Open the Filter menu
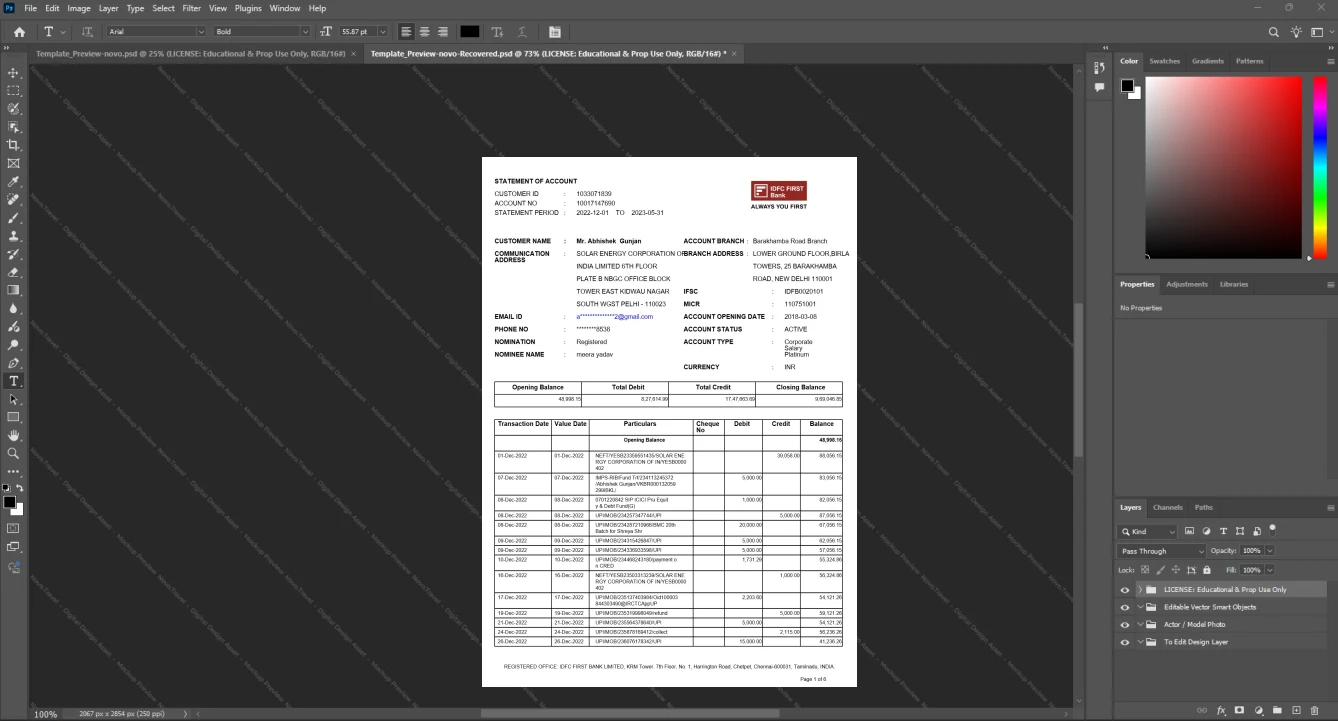 [x=191, y=8]
